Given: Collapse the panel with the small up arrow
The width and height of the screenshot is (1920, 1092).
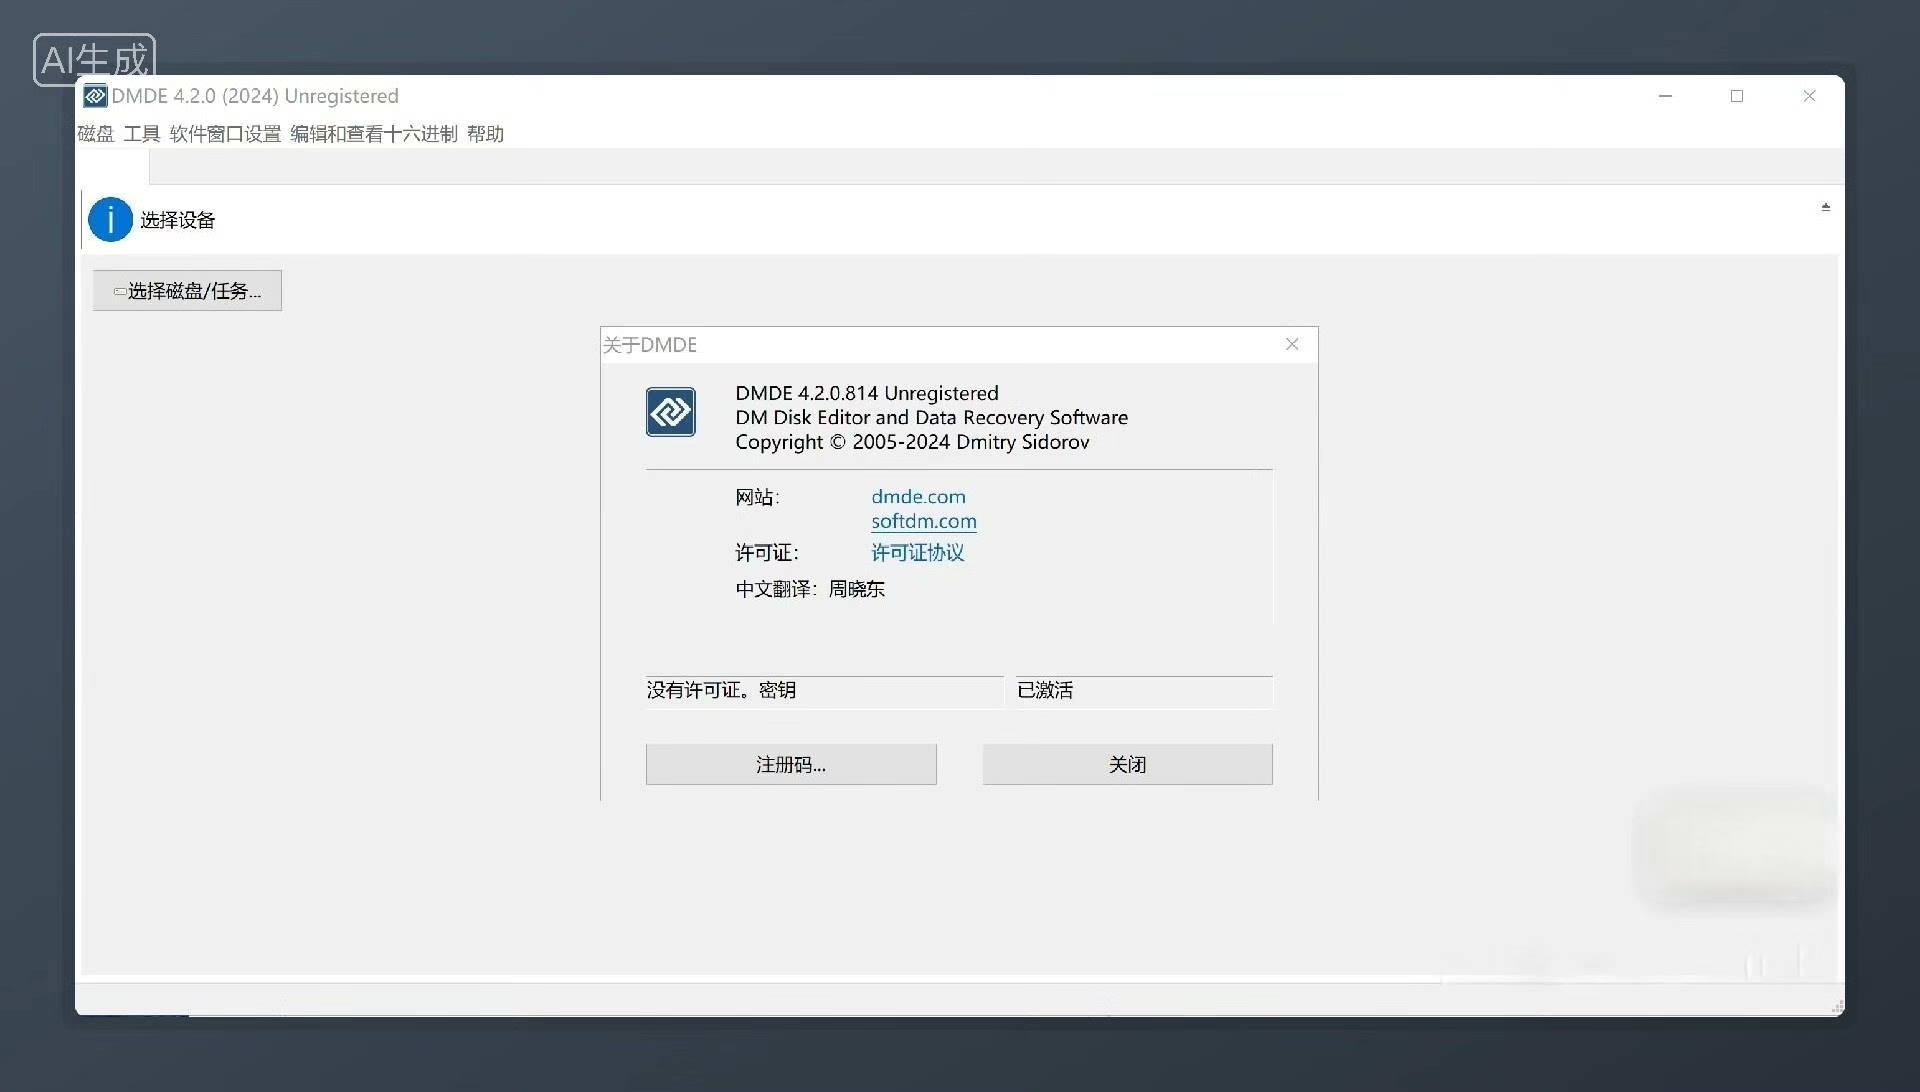Looking at the screenshot, I should click(1825, 207).
